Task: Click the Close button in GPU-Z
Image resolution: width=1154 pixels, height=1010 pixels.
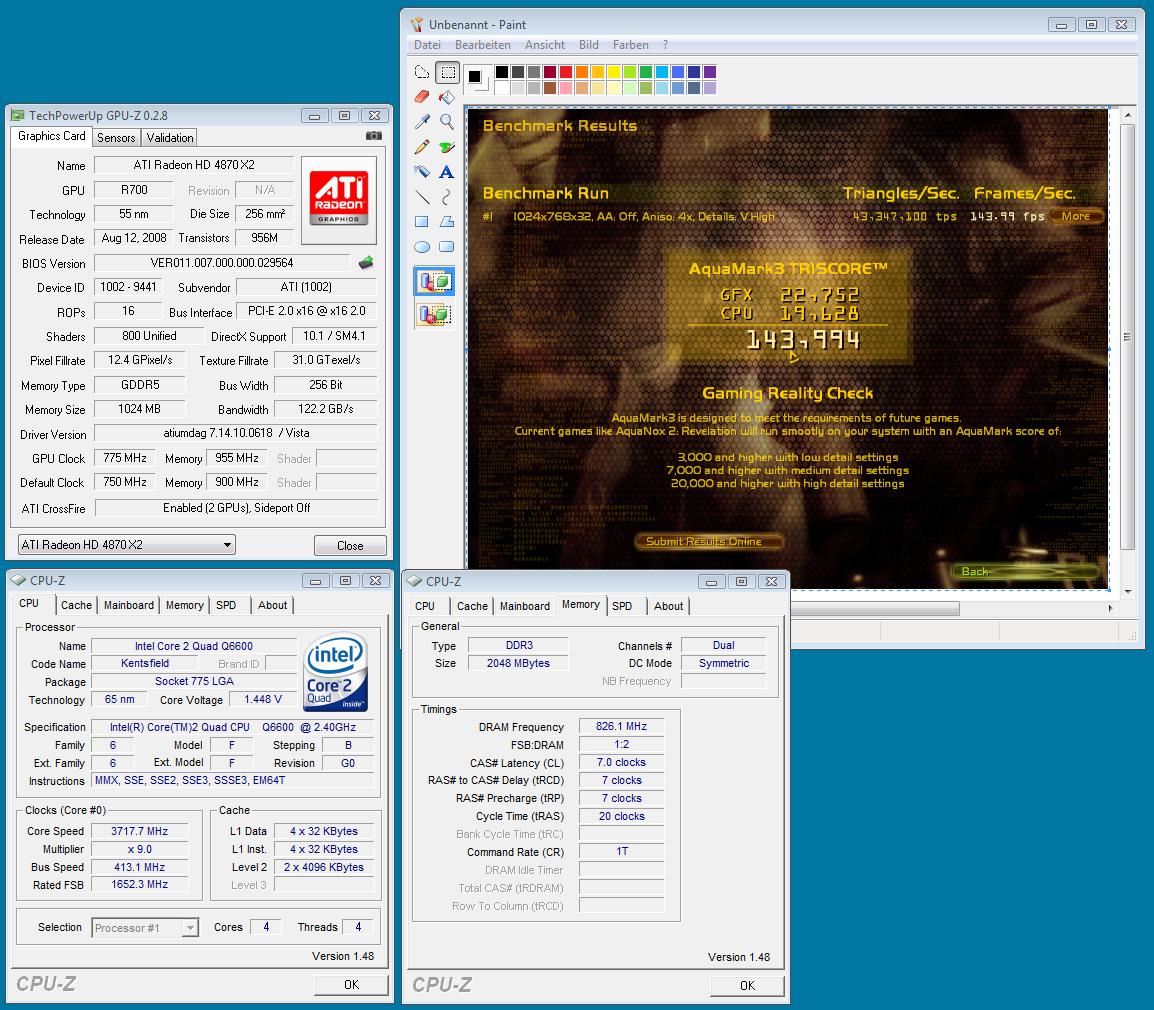Action: (350, 545)
